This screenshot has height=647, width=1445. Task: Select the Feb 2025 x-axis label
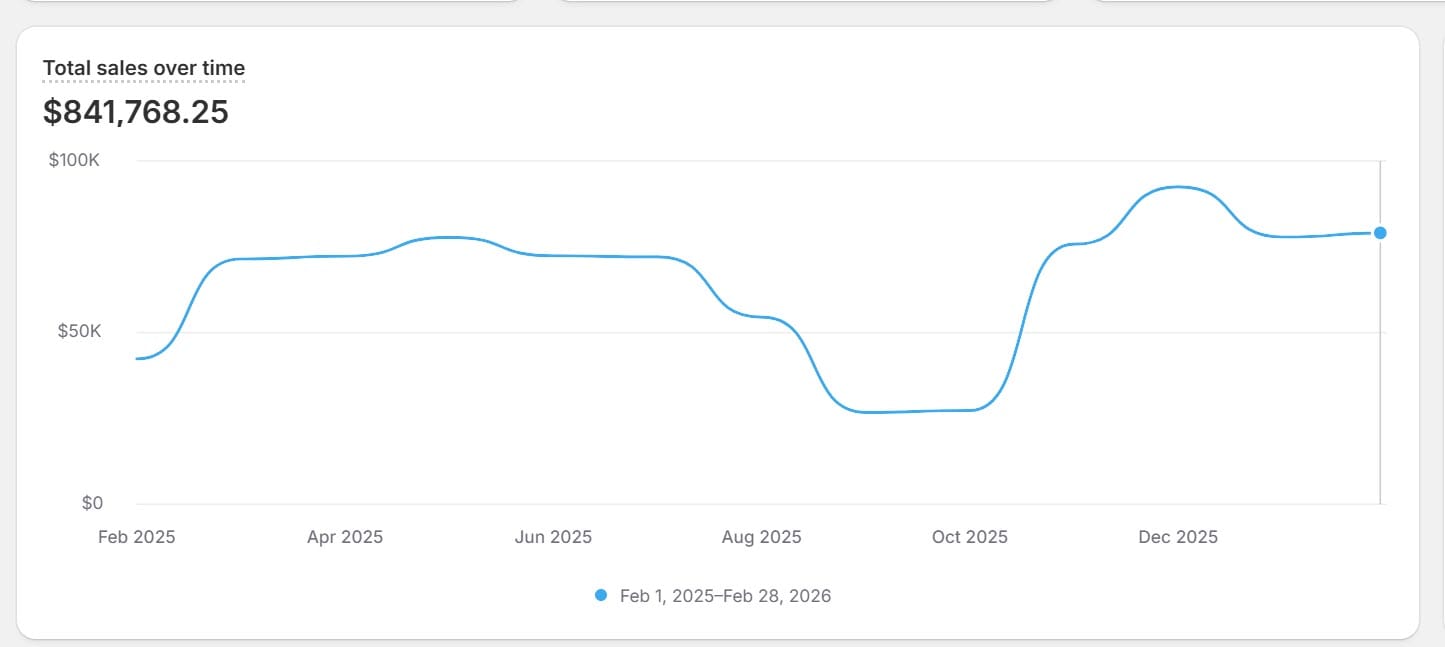136,537
